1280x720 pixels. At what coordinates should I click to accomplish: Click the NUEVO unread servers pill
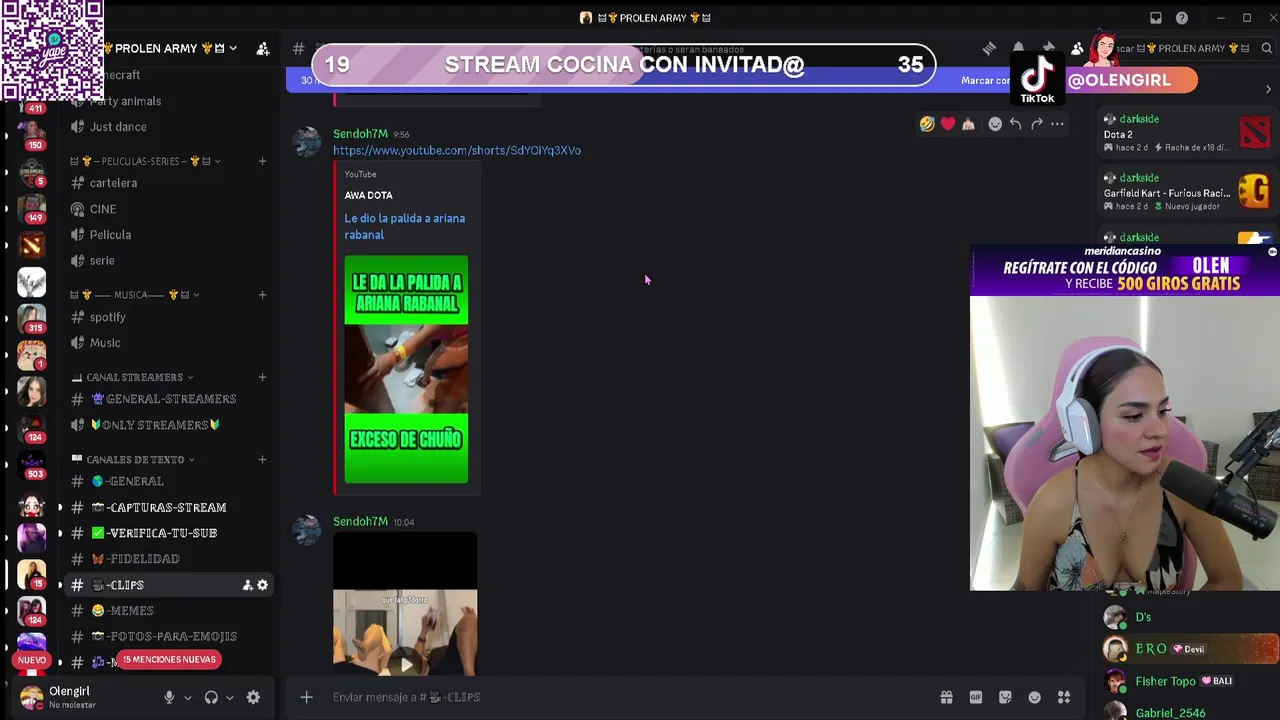tap(32, 660)
